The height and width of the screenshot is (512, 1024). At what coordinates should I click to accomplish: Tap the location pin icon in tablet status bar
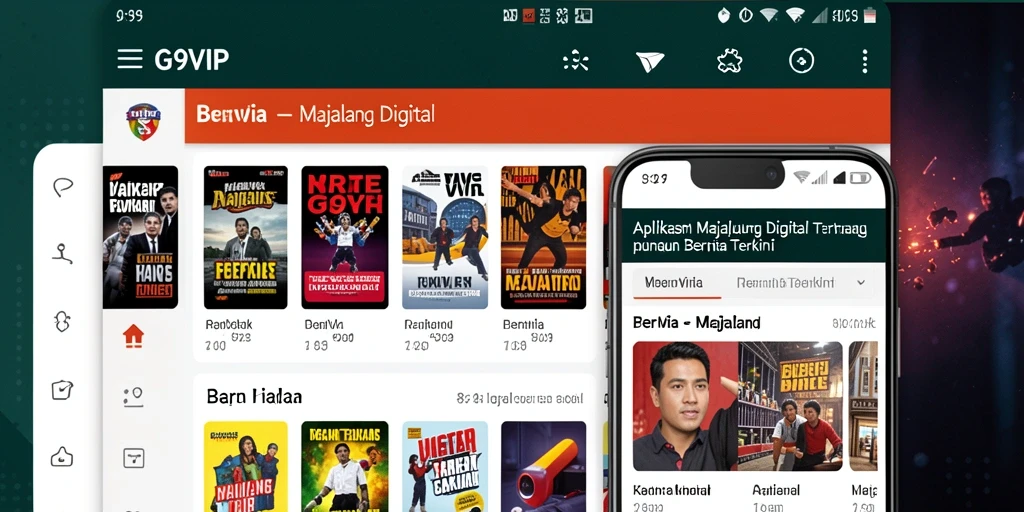tap(723, 16)
